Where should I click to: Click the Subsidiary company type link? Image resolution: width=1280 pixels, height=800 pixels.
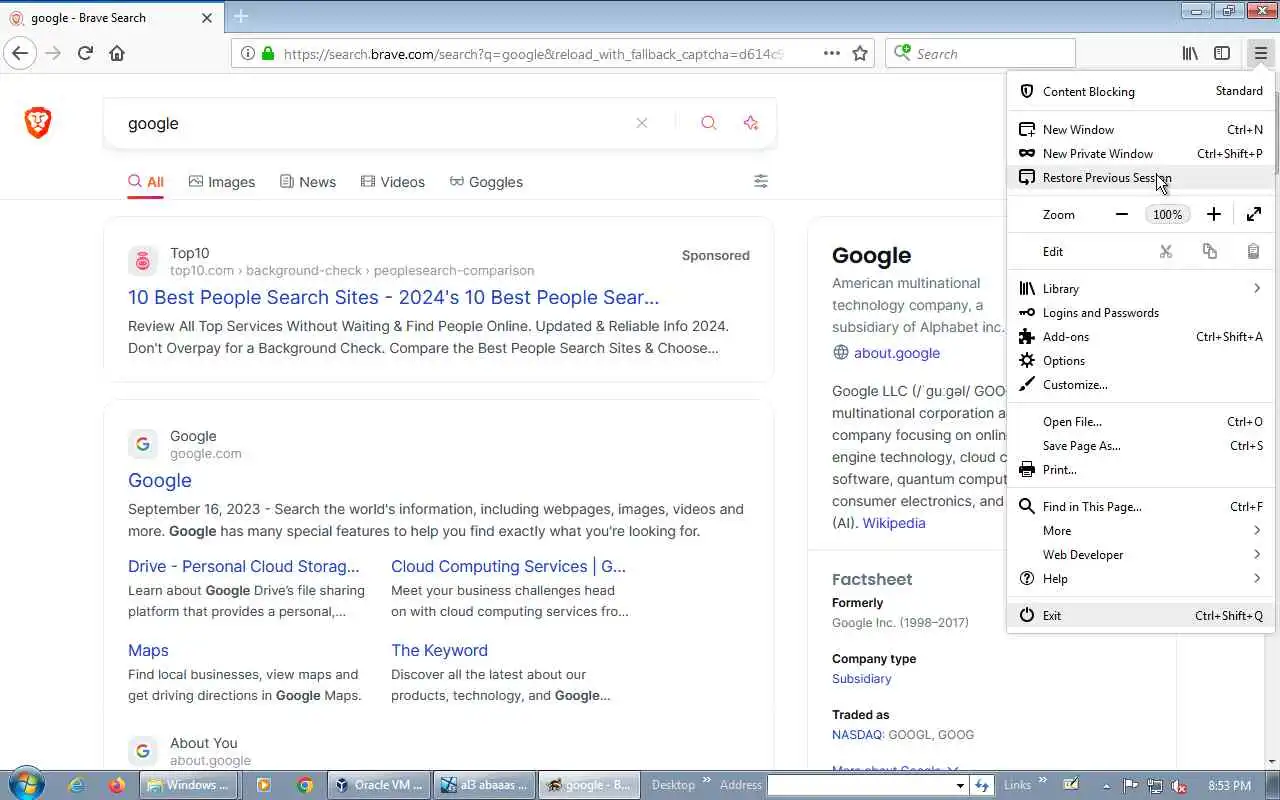coord(861,678)
